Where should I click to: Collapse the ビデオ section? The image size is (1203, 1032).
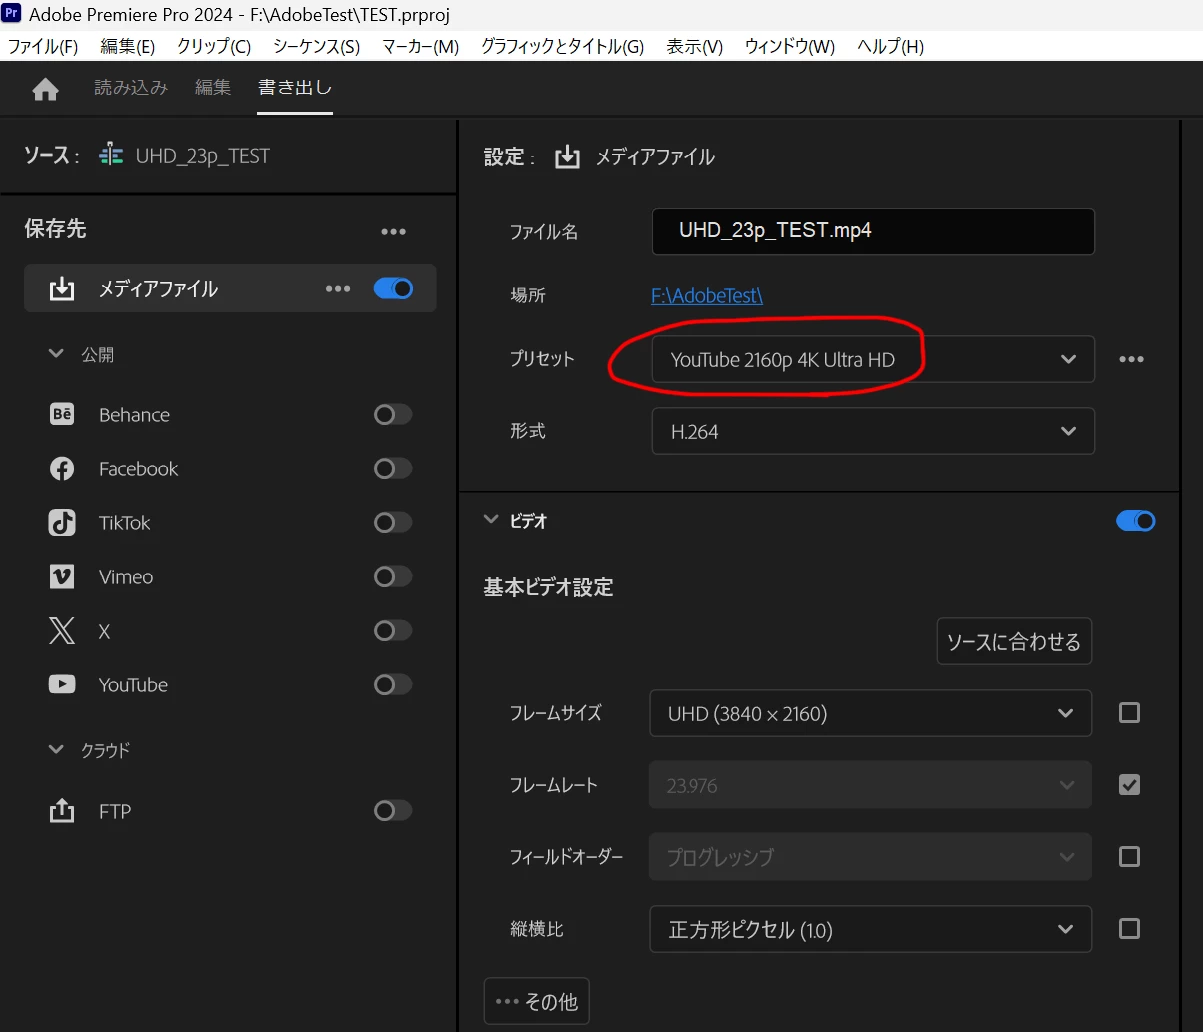click(x=490, y=520)
